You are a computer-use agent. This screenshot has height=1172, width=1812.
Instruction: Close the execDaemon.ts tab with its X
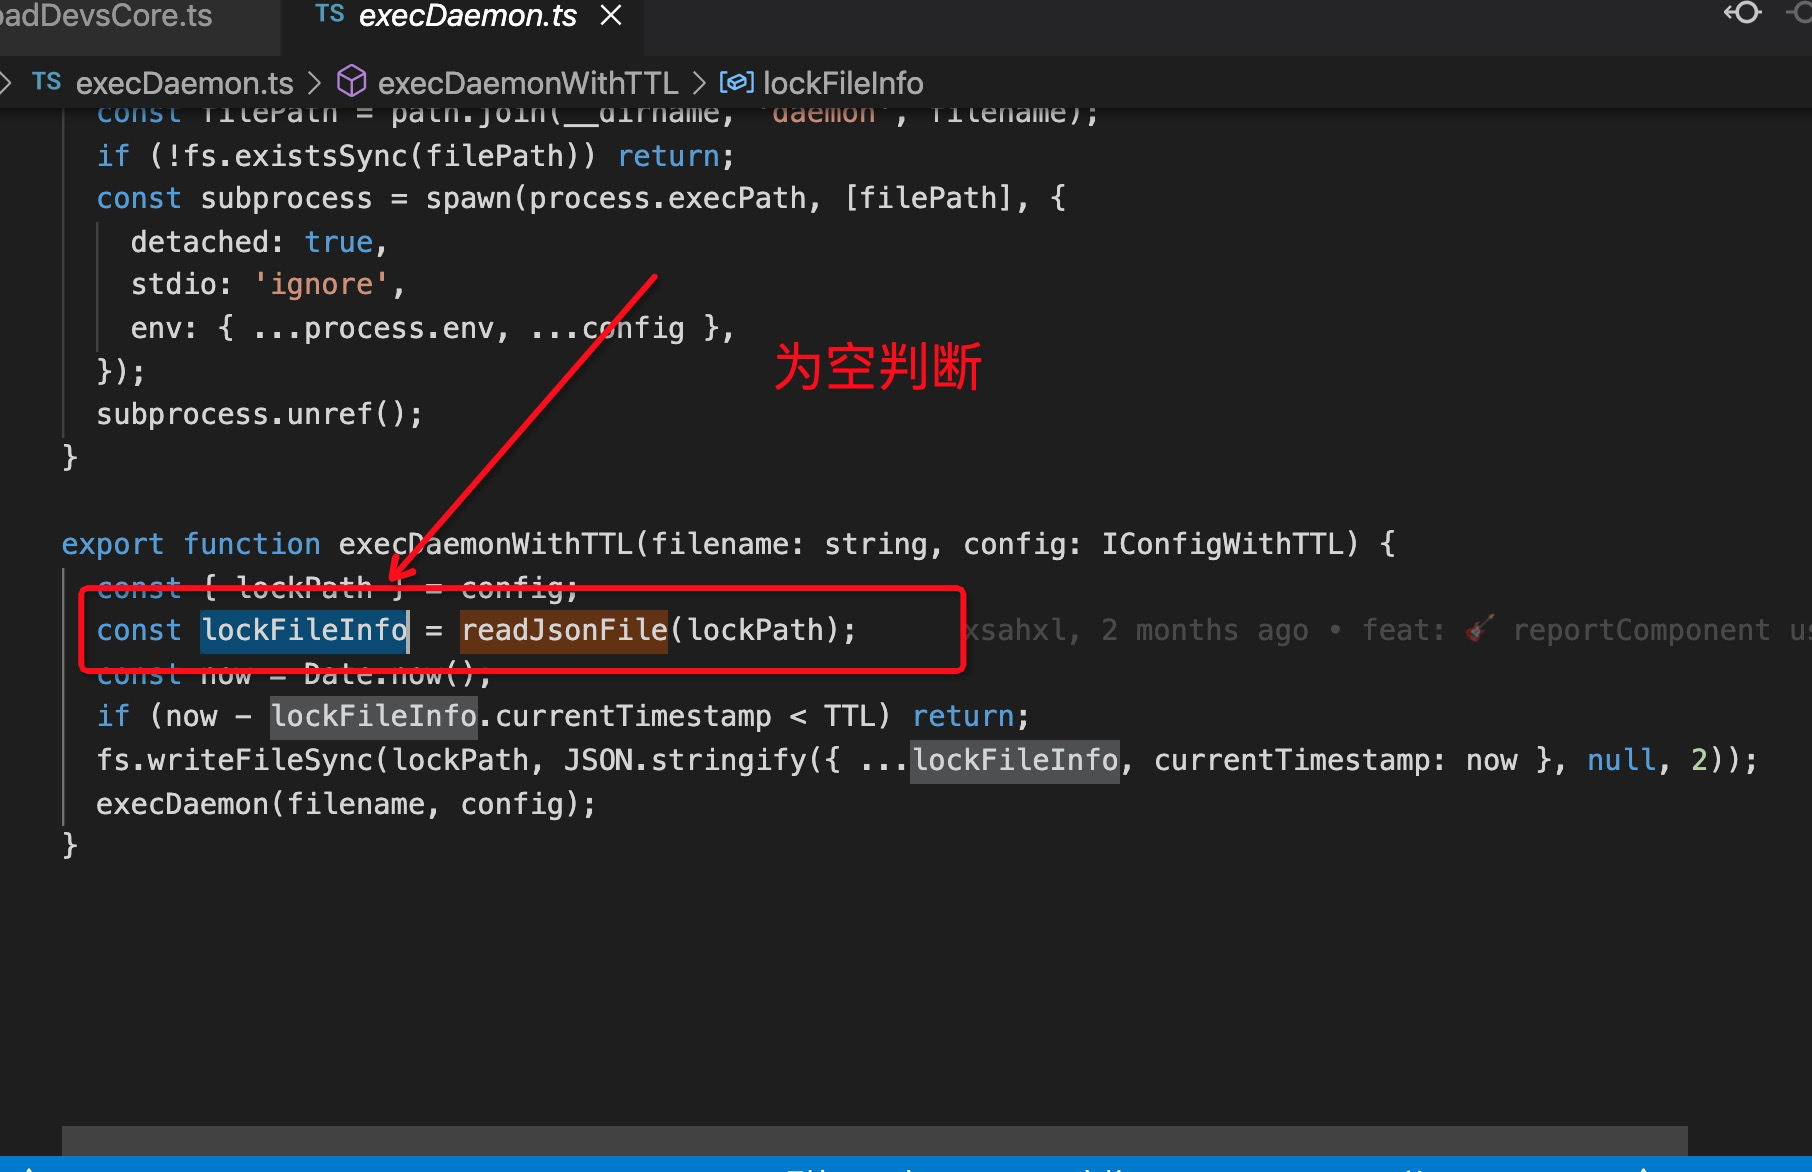[611, 16]
